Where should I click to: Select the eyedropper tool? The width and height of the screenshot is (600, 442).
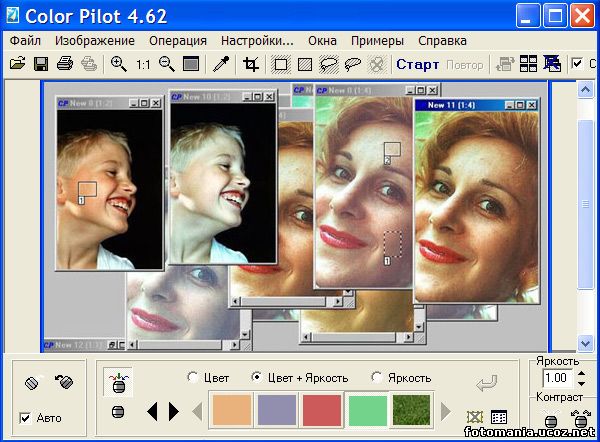pyautogui.click(x=221, y=64)
